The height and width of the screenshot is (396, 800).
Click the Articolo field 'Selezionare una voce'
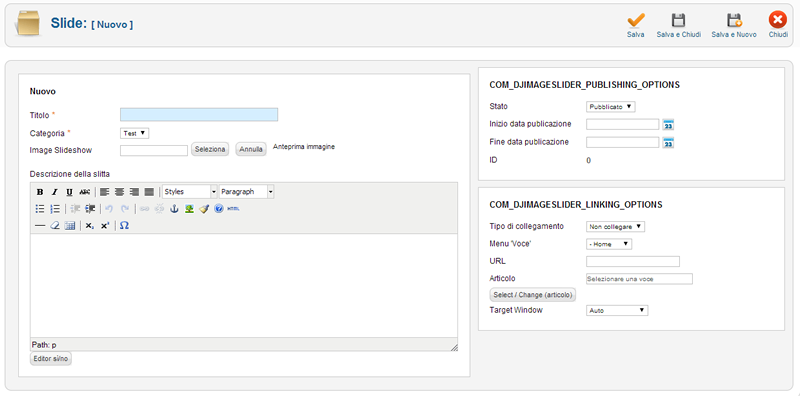tap(639, 279)
